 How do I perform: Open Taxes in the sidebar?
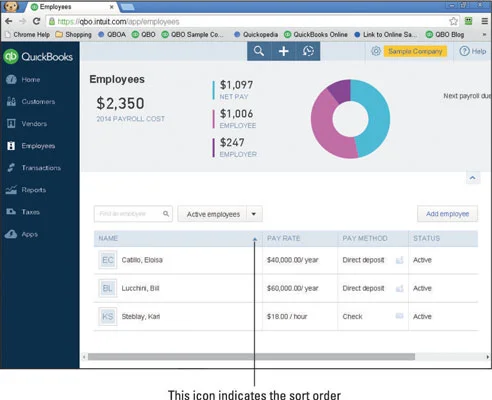[30, 212]
